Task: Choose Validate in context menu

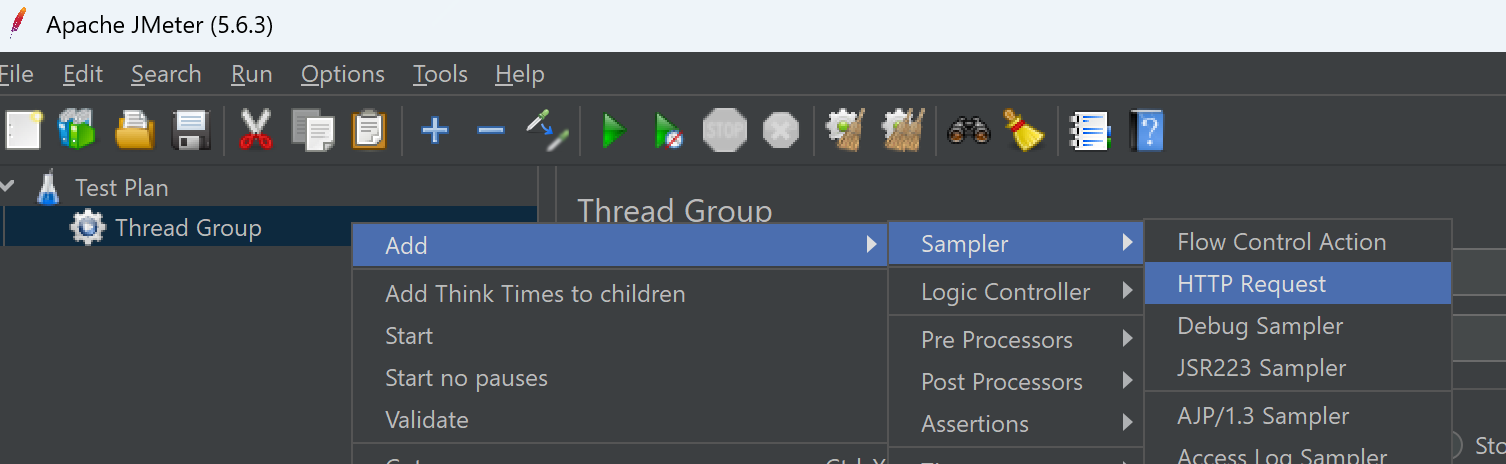Action: pyautogui.click(x=427, y=420)
